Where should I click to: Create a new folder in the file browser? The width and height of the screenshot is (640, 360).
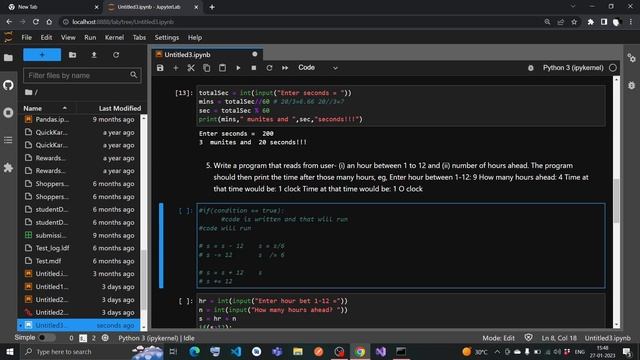(x=73, y=55)
